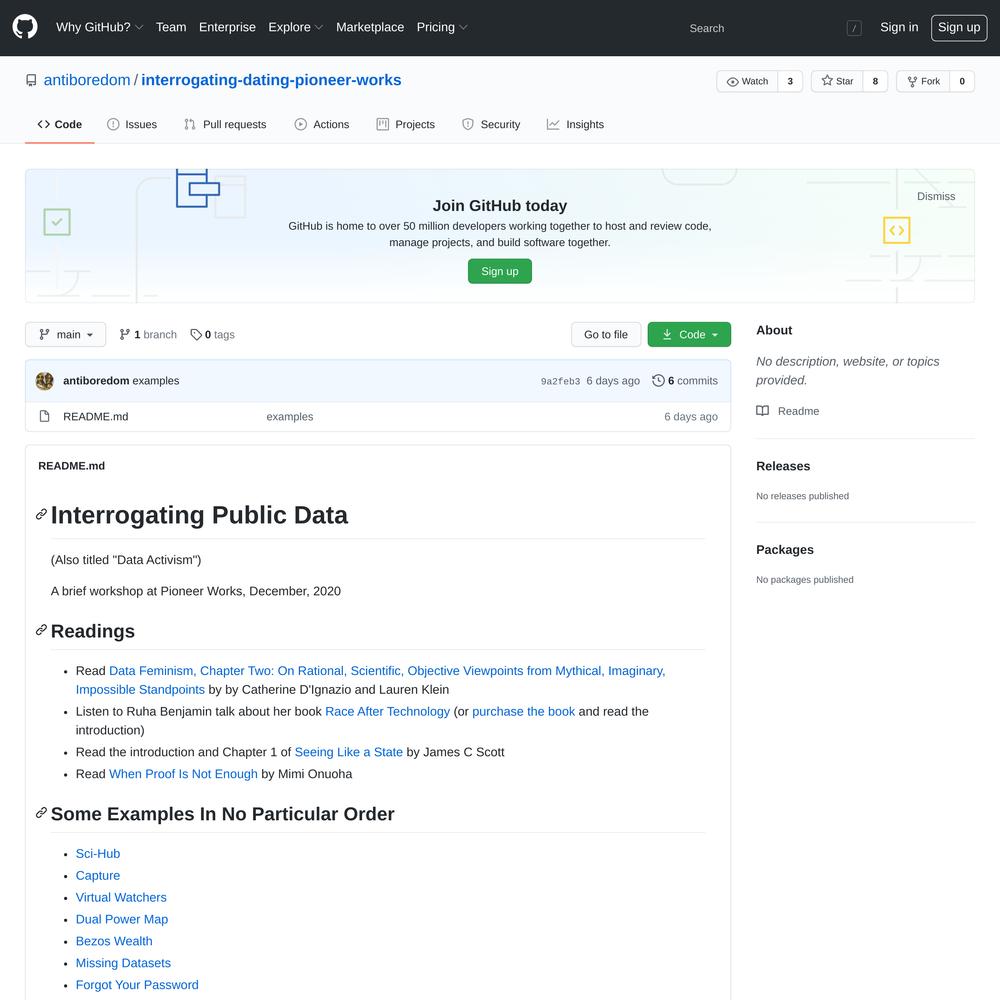Open the Team page in navigation
Viewport: 1000px width, 1000px height.
(x=171, y=27)
